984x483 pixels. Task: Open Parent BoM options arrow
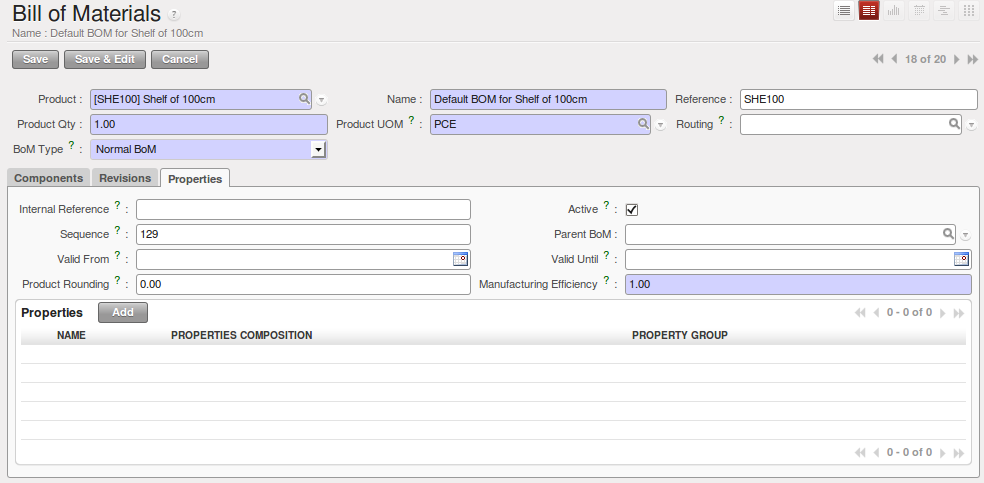click(x=965, y=235)
